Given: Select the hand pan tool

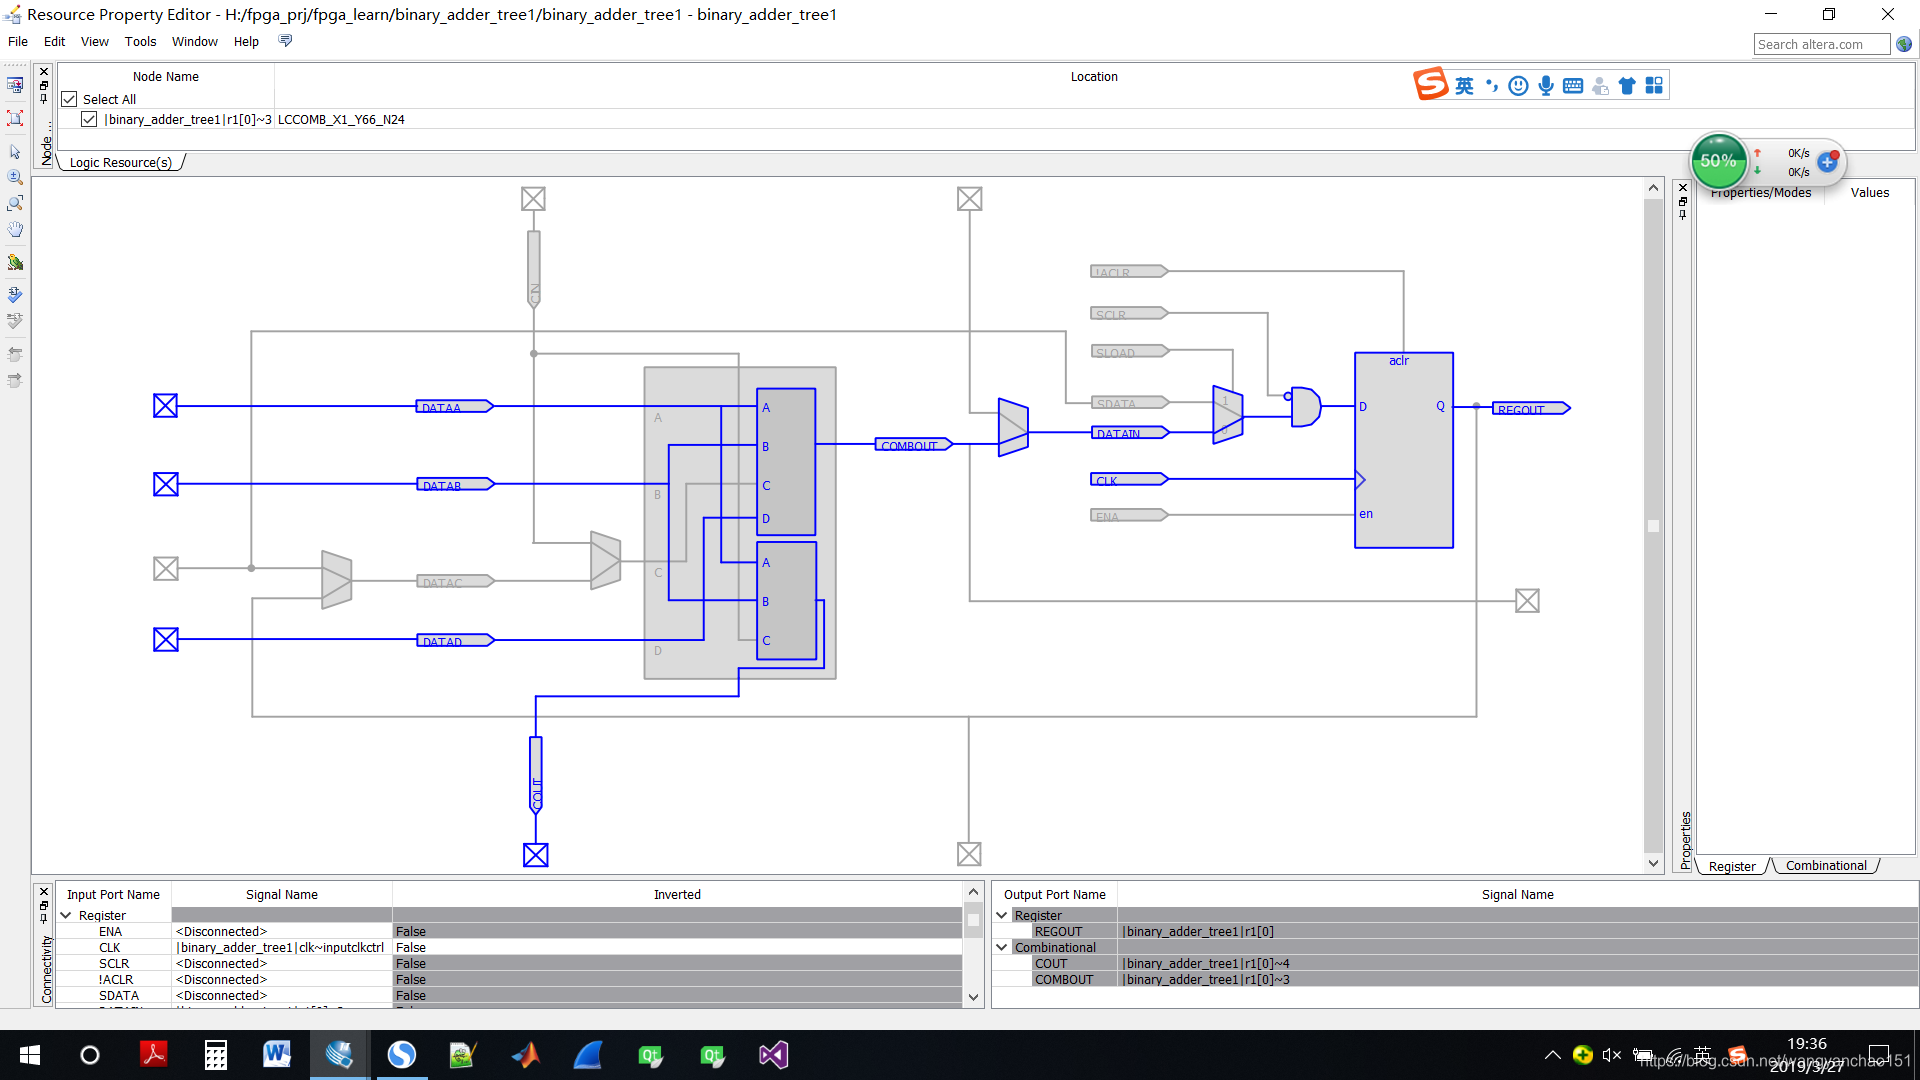Looking at the screenshot, I should tap(15, 229).
